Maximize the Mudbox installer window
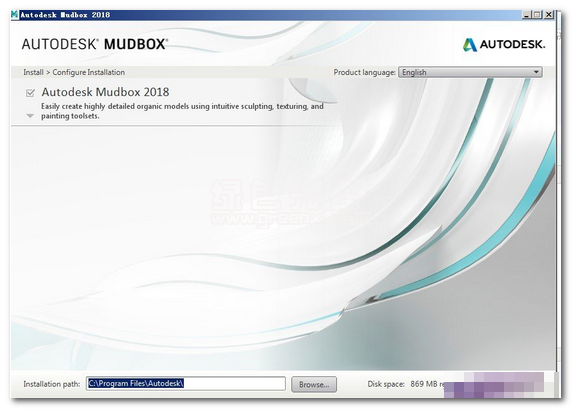Image resolution: width=572 pixels, height=409 pixels. click(537, 15)
